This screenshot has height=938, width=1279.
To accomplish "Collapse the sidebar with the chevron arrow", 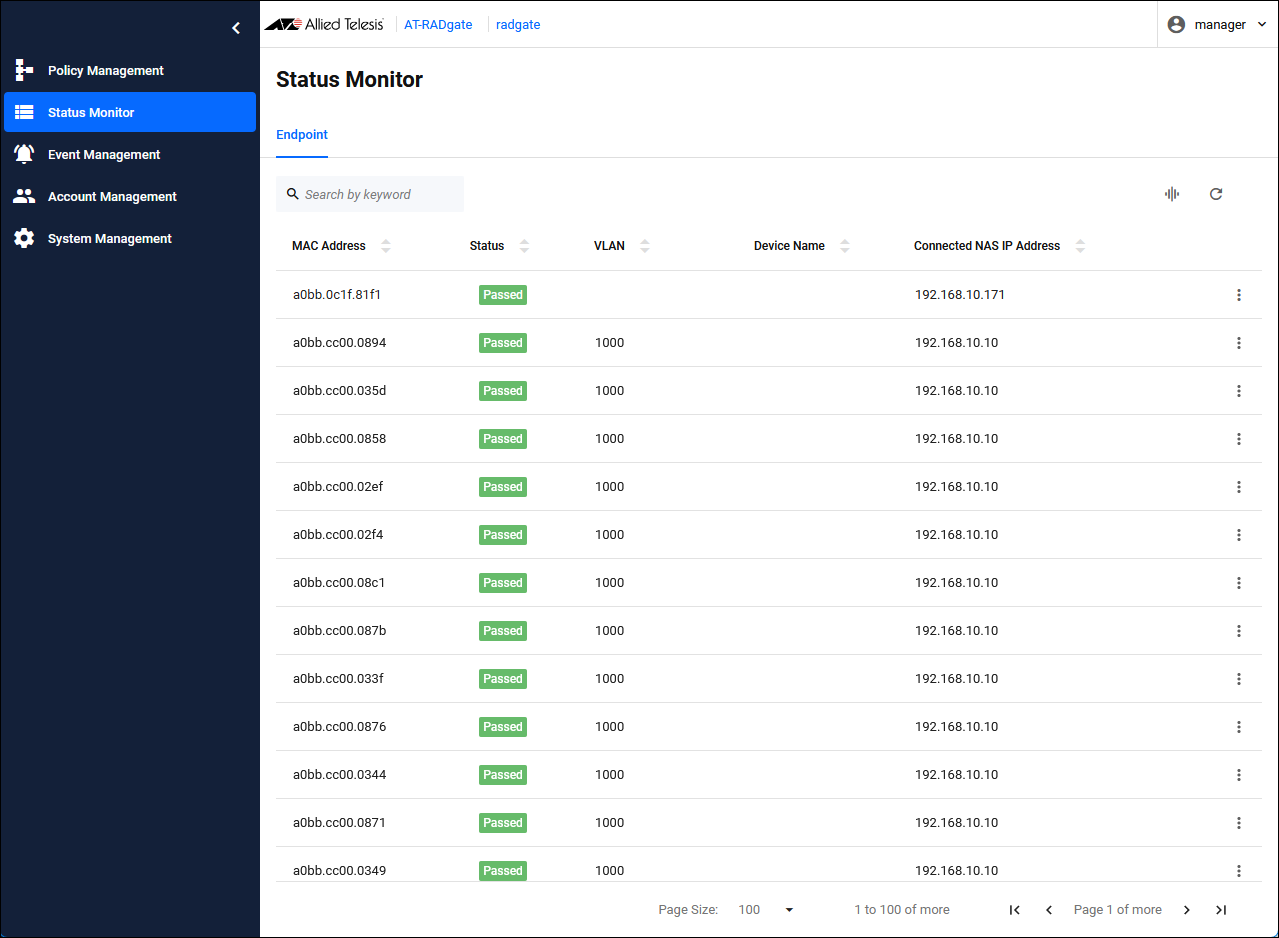I will pos(236,28).
